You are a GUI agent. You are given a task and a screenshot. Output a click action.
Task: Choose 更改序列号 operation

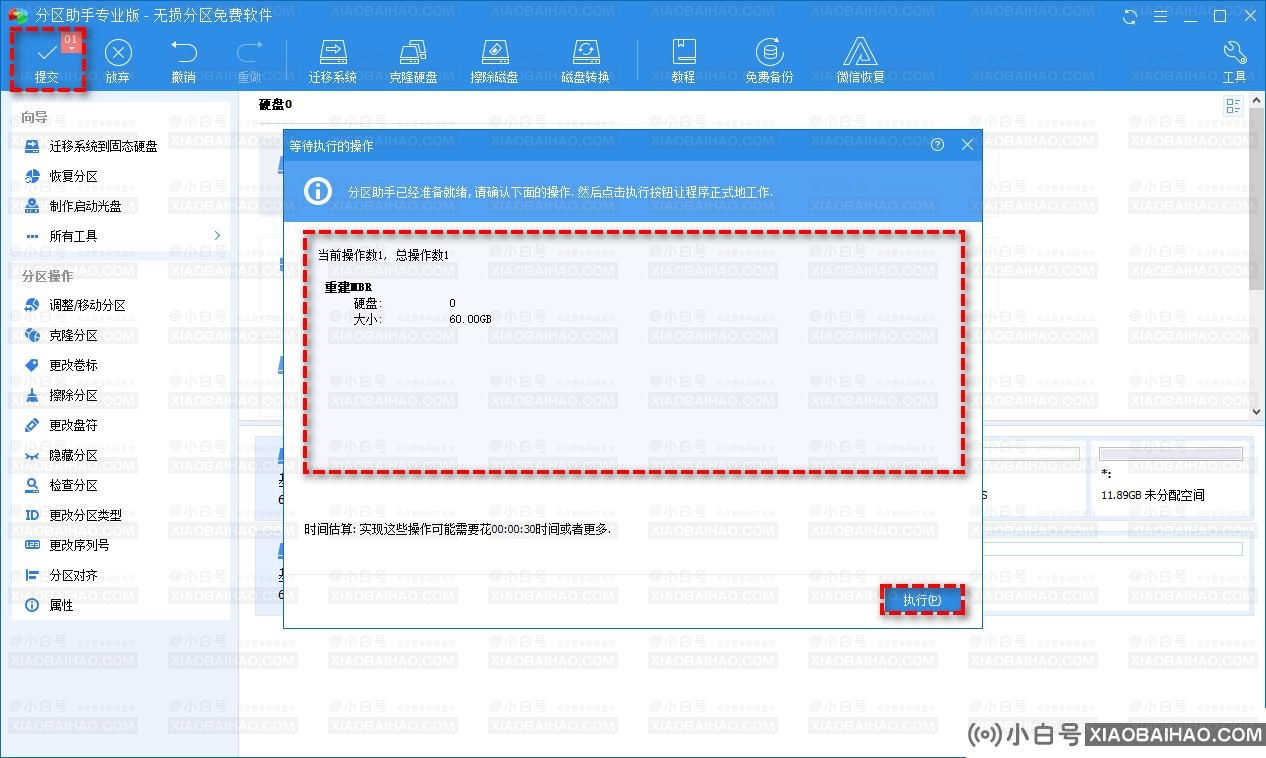click(79, 545)
